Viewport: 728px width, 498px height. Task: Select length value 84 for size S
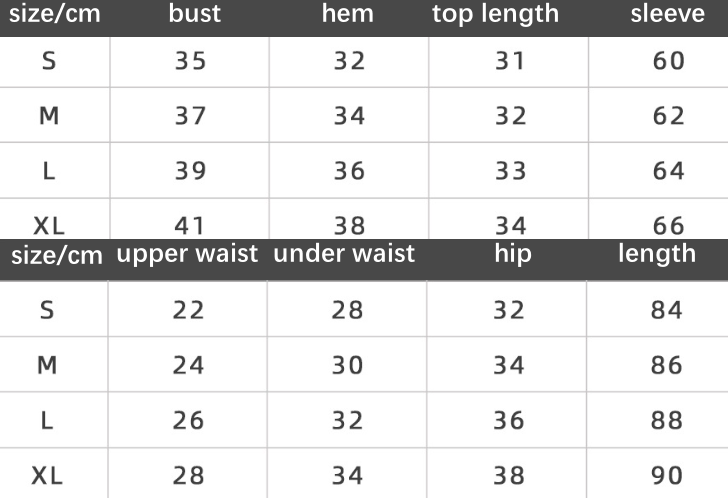(x=666, y=310)
